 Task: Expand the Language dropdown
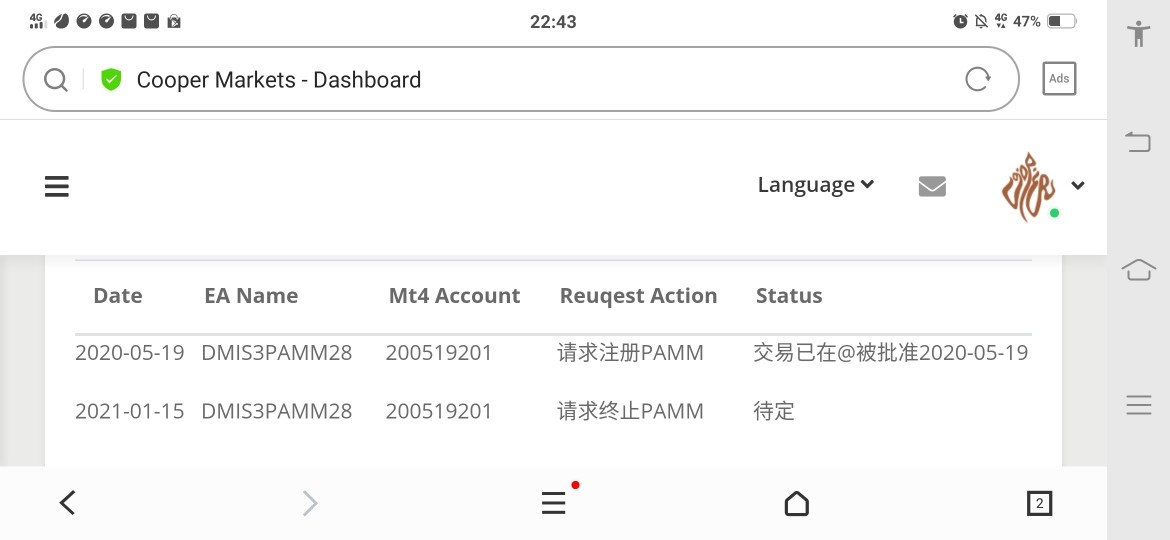coord(816,185)
